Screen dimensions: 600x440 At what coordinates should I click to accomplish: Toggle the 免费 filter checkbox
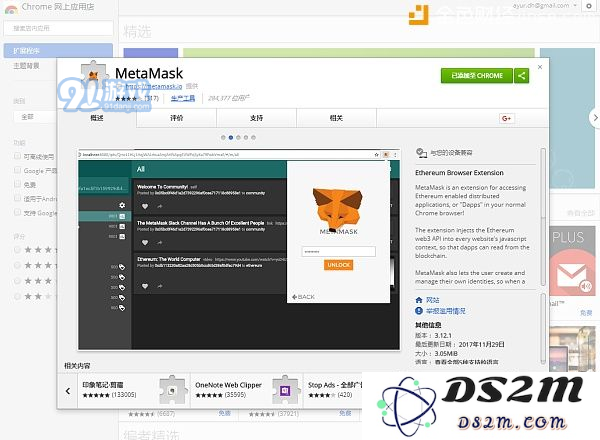(x=17, y=184)
